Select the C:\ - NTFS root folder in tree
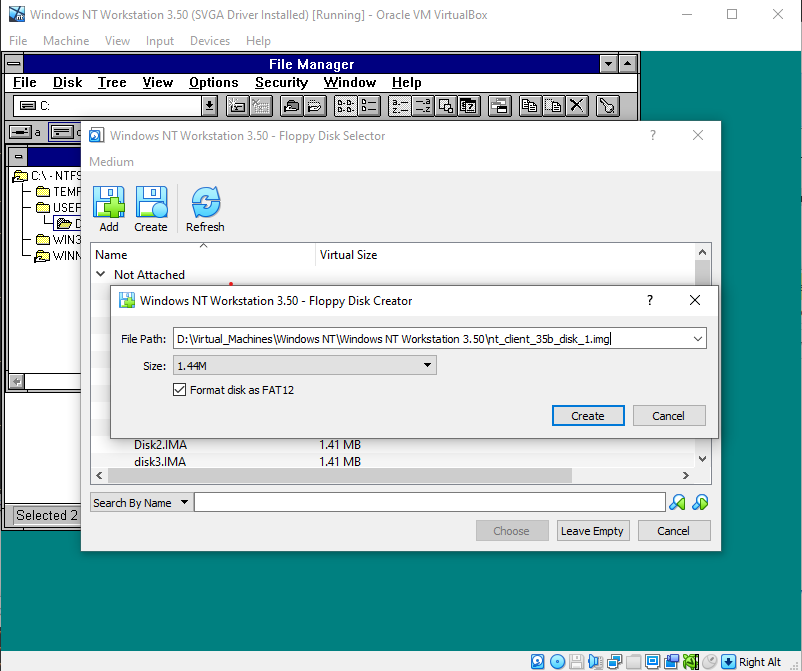 pos(48,176)
